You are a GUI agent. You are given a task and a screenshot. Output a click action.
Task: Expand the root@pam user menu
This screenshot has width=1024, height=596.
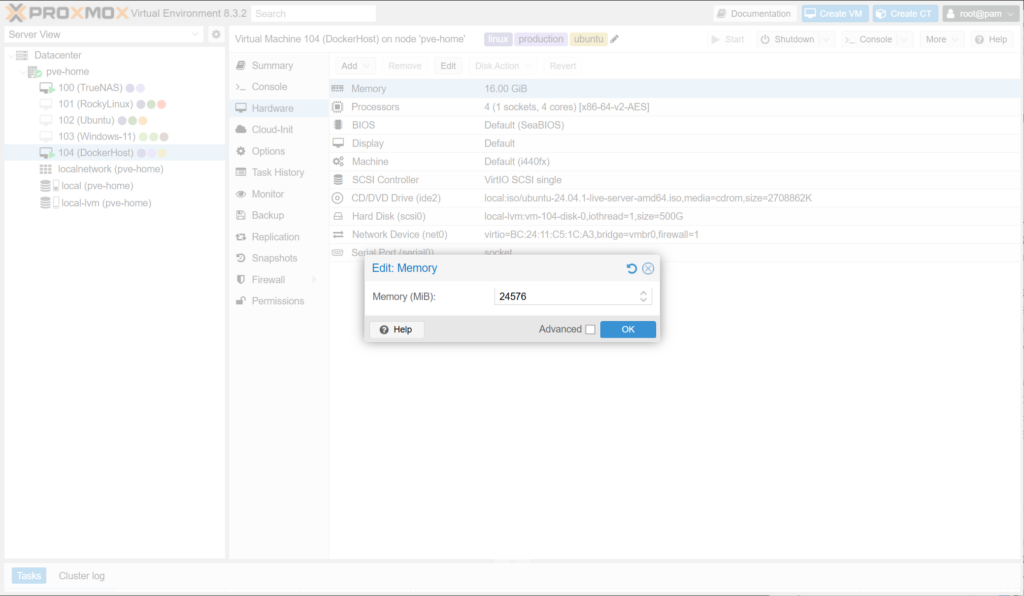980,13
